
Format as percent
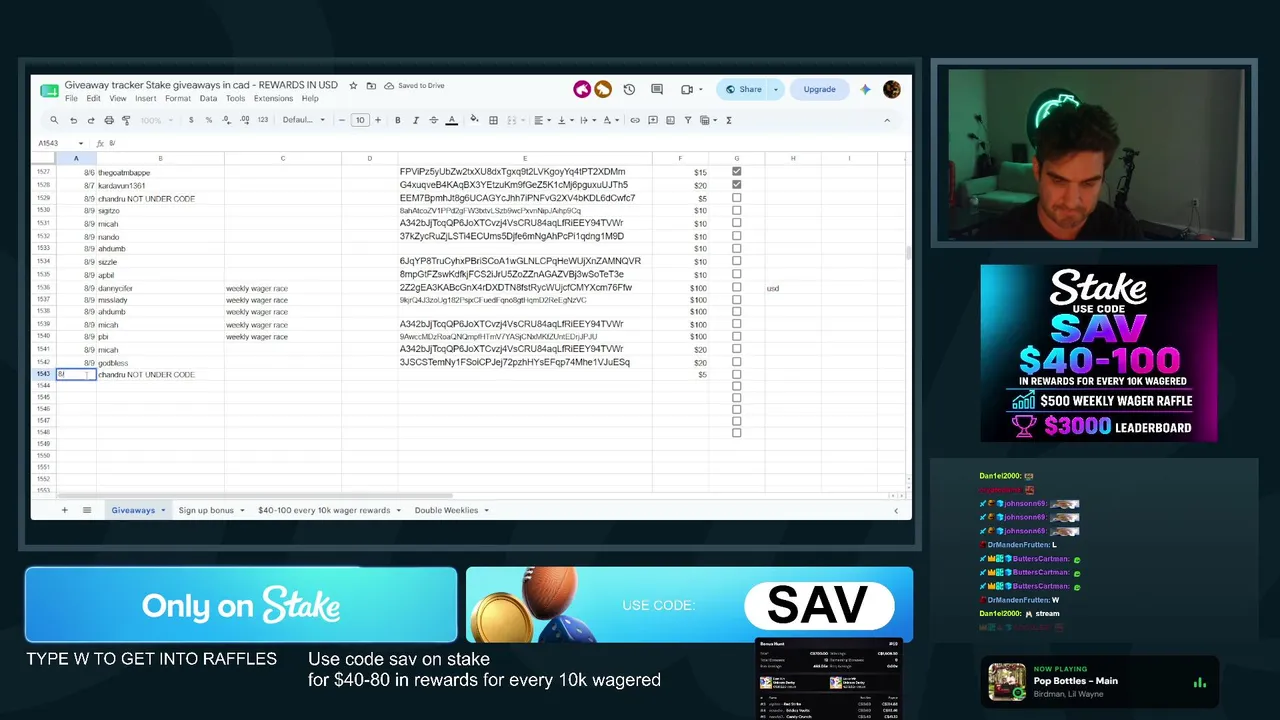click(x=208, y=120)
